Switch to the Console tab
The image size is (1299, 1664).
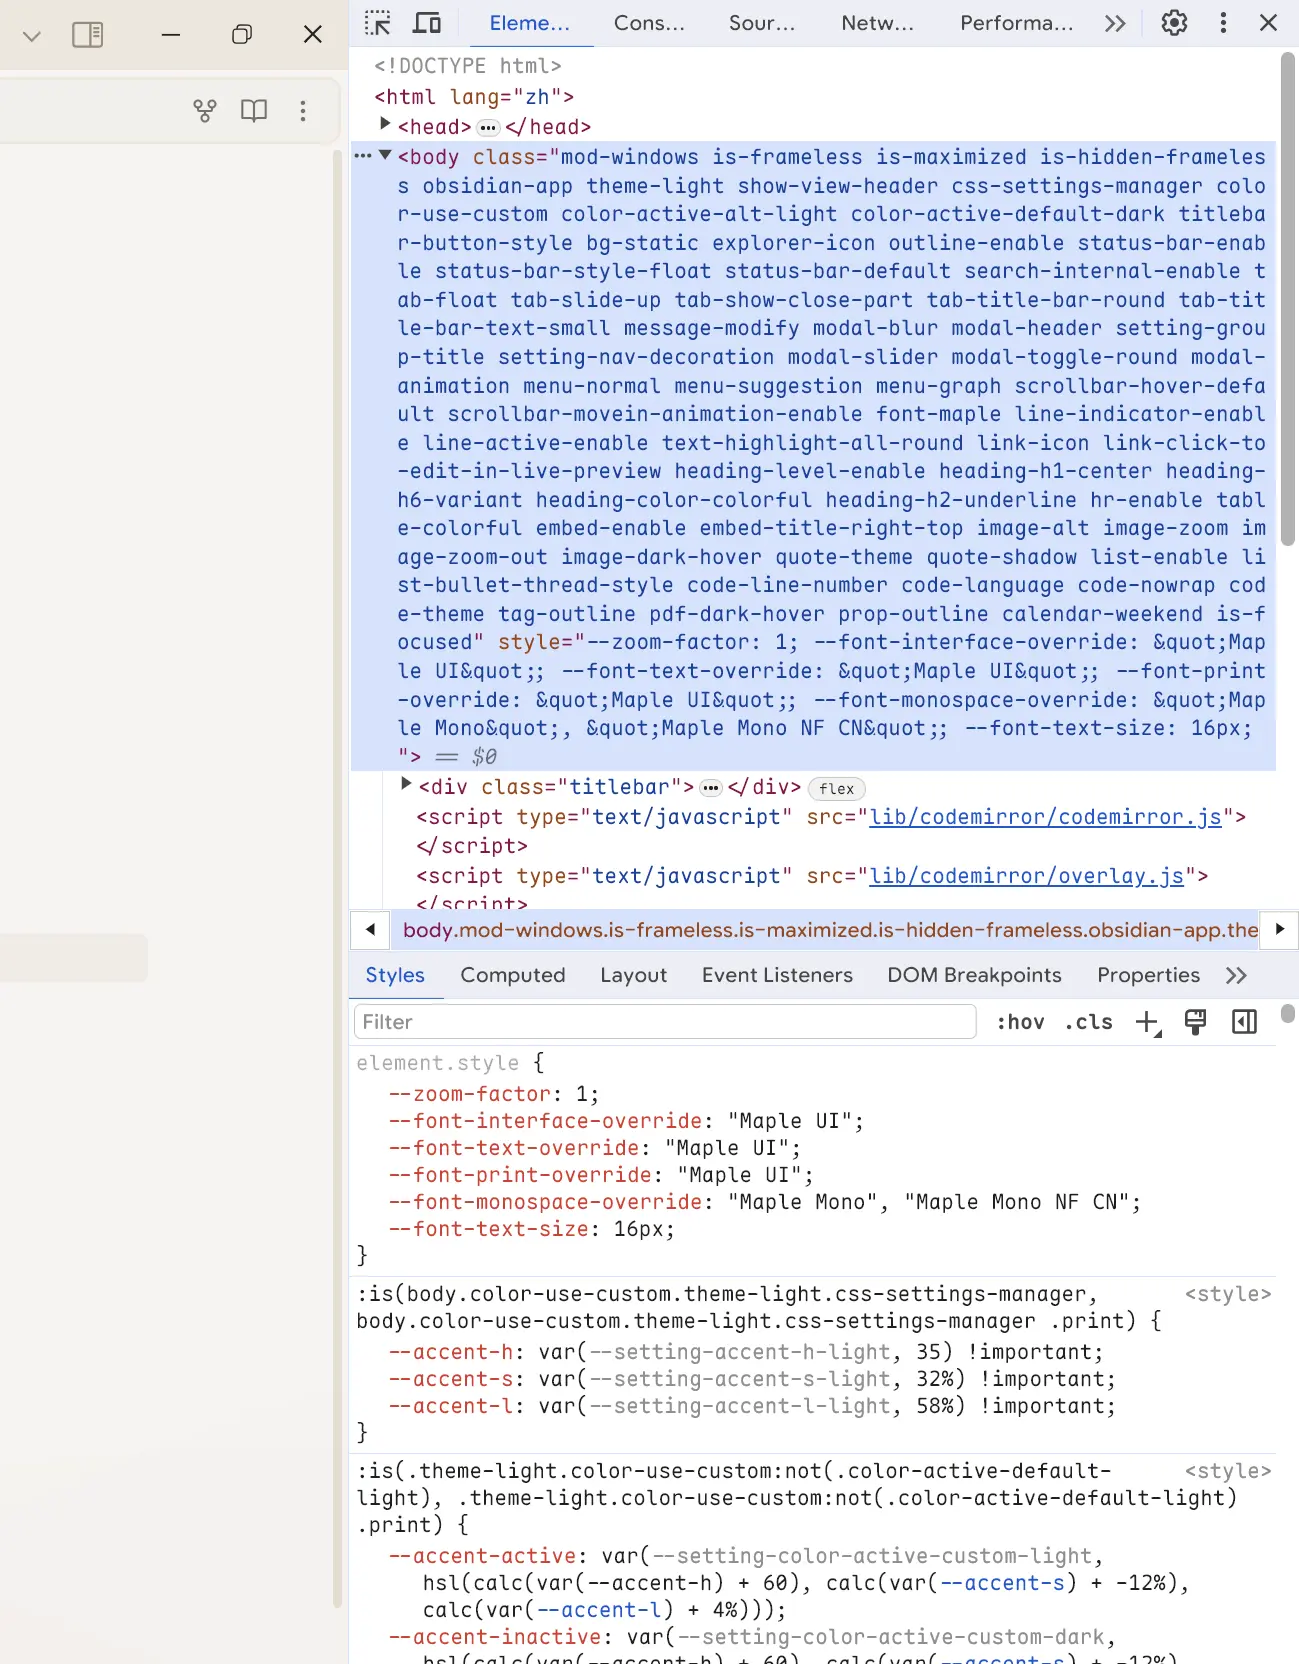point(649,23)
